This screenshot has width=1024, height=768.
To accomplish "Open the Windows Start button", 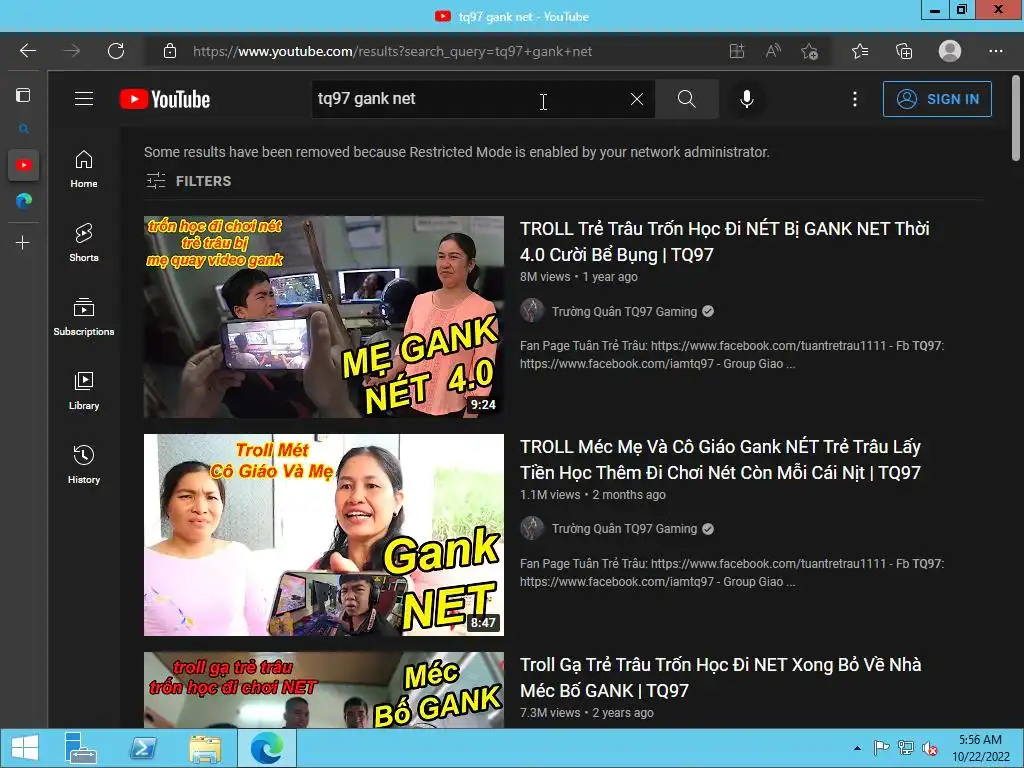I will pos(25,748).
